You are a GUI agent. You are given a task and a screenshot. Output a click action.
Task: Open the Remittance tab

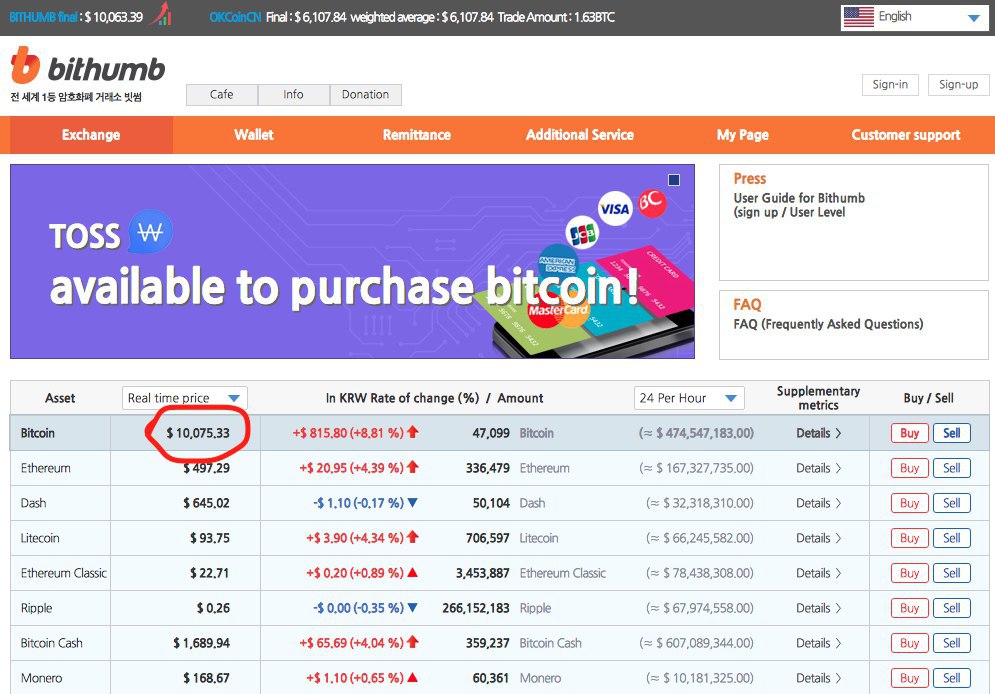[x=417, y=134]
